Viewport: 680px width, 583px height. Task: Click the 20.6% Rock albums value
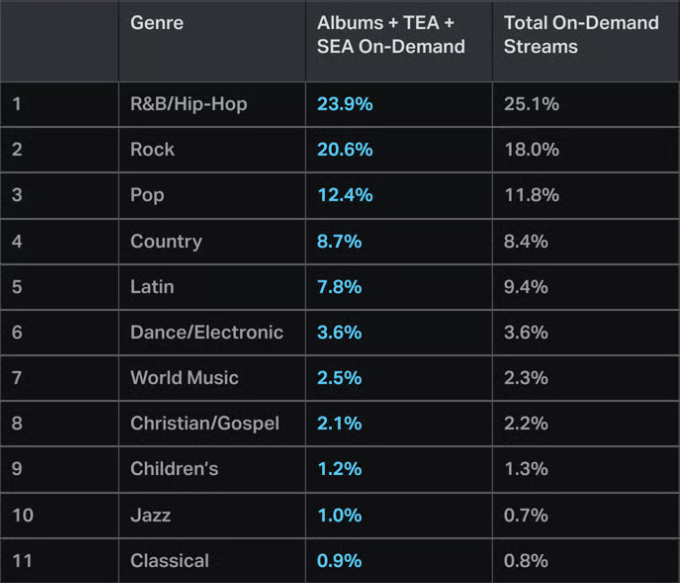pyautogui.click(x=345, y=150)
